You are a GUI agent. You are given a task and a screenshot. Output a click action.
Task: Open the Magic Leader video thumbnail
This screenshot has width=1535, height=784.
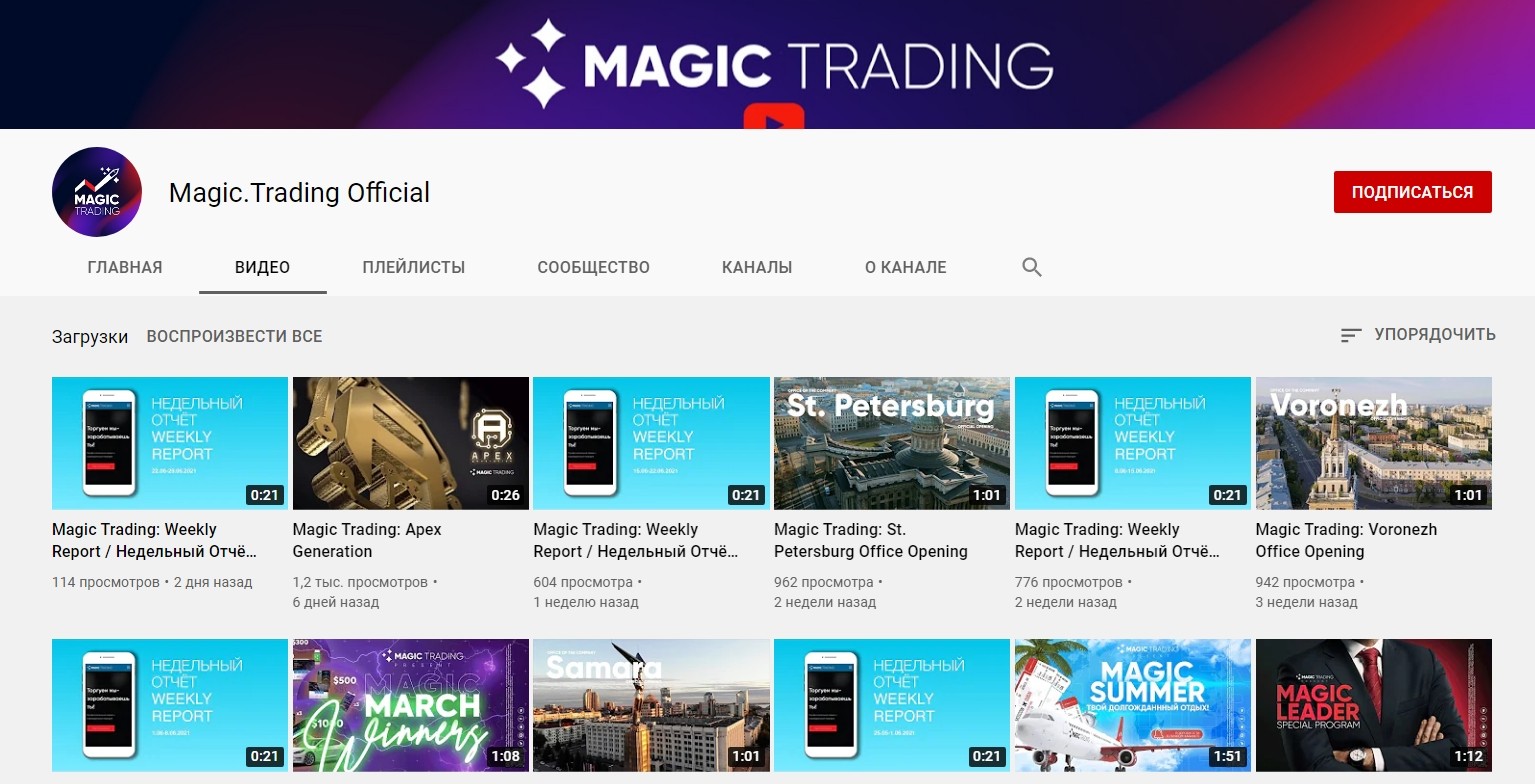click(x=1374, y=705)
